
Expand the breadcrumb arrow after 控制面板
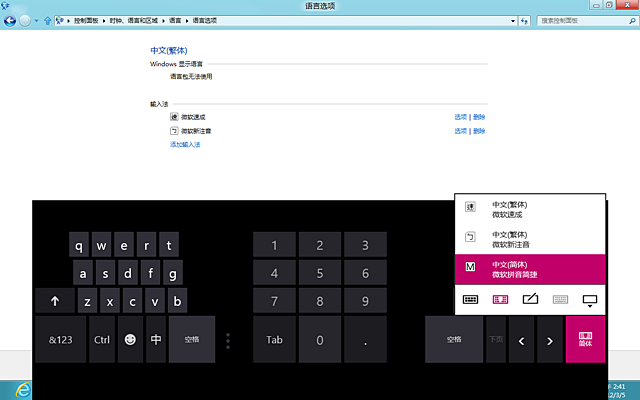[104, 21]
